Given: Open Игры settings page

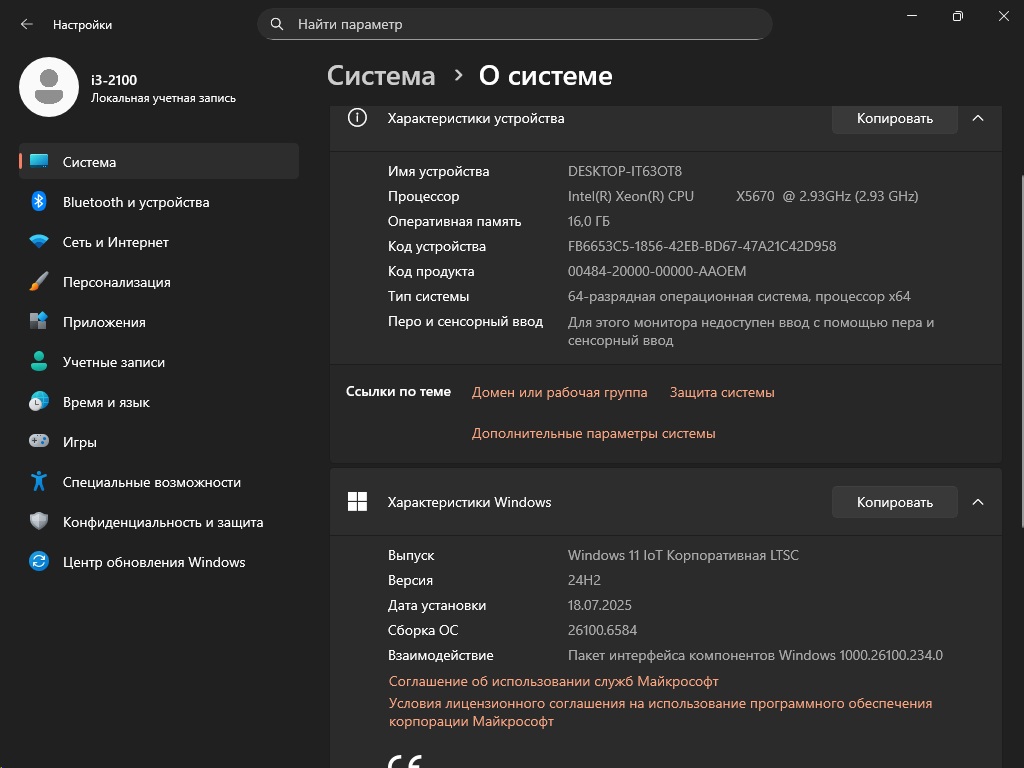Looking at the screenshot, I should pos(159,441).
